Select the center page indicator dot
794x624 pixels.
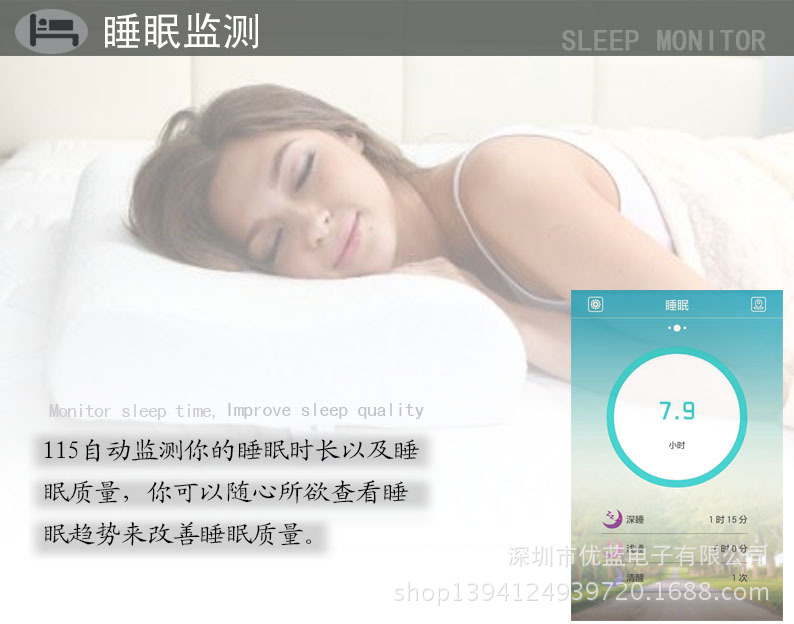677,328
